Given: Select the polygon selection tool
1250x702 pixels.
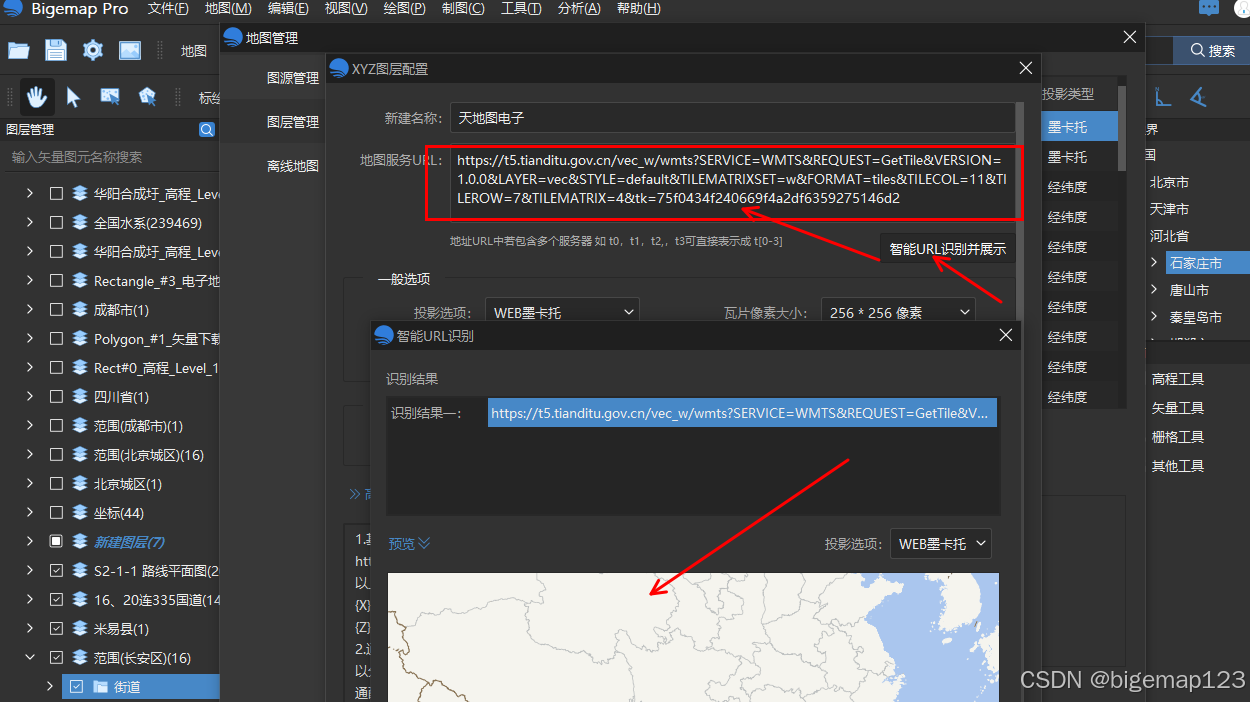Looking at the screenshot, I should (x=148, y=97).
